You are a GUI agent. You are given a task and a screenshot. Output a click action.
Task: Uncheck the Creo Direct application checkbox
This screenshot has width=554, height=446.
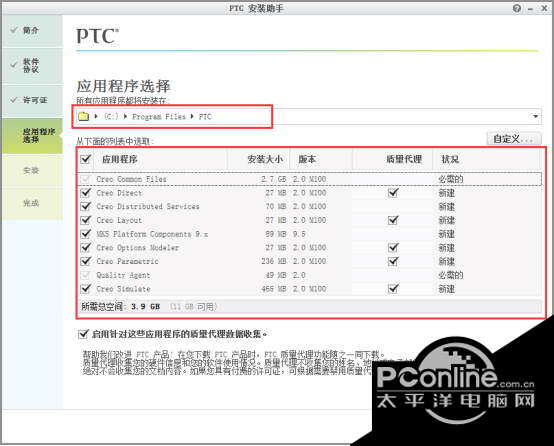click(x=86, y=193)
